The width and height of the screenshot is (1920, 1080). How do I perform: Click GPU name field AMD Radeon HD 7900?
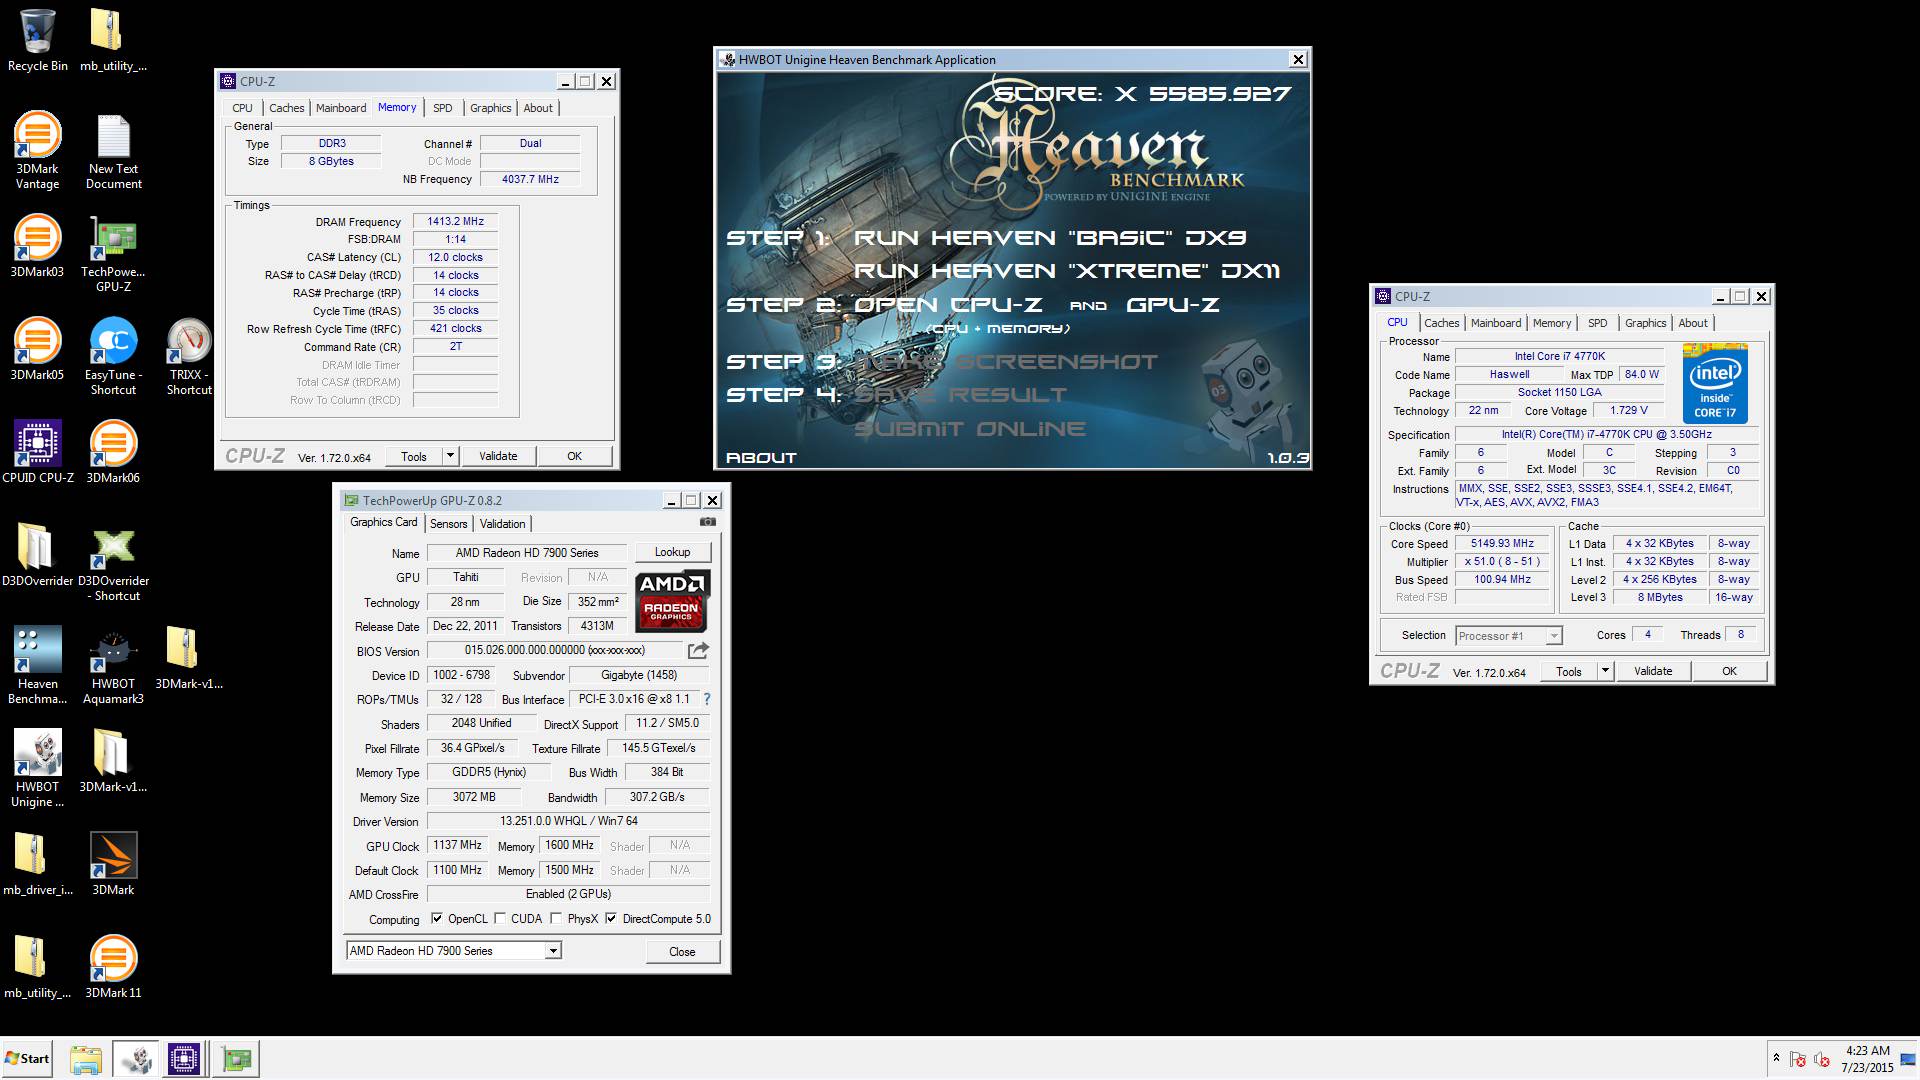(527, 553)
